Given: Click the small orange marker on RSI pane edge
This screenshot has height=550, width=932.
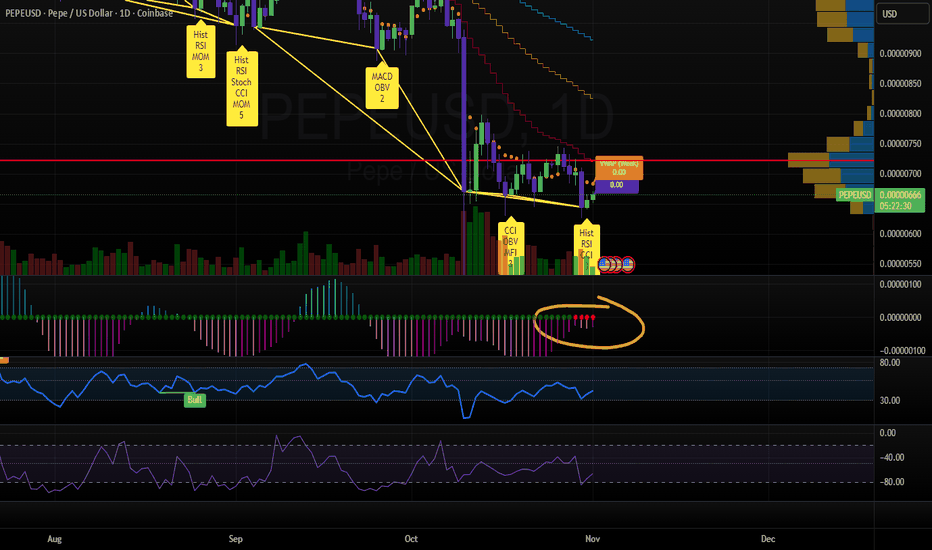Looking at the screenshot, I should (x=4, y=360).
